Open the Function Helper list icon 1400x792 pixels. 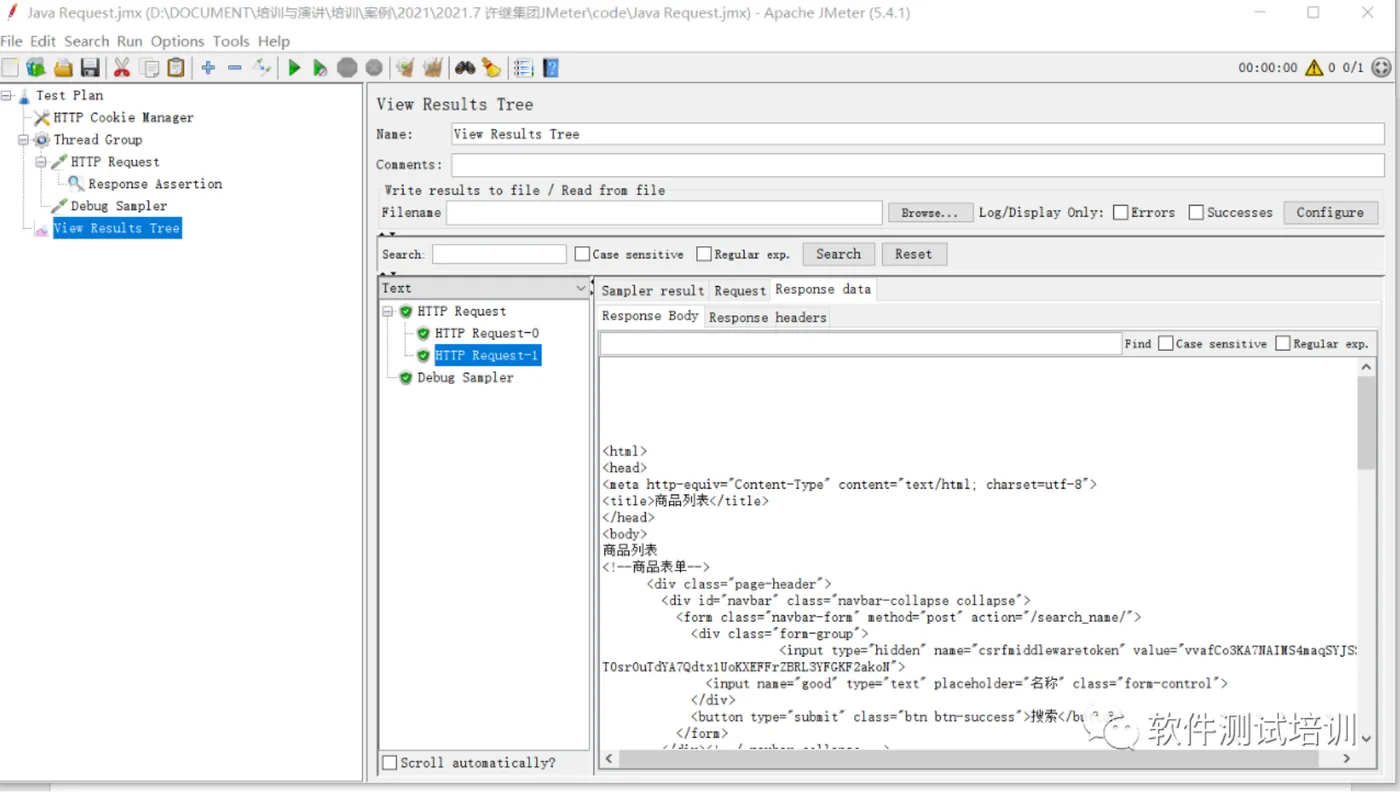click(x=523, y=68)
